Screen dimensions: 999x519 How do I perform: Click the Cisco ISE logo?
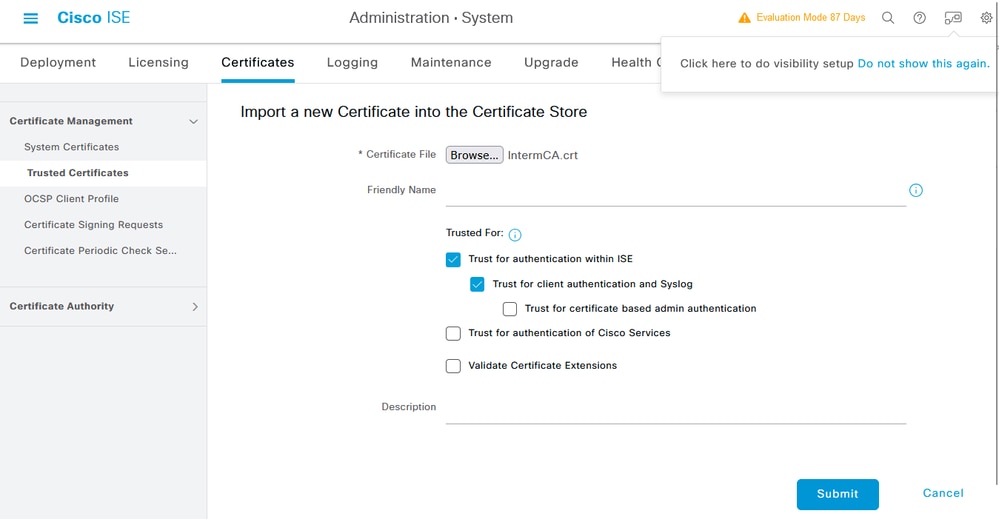[x=94, y=18]
